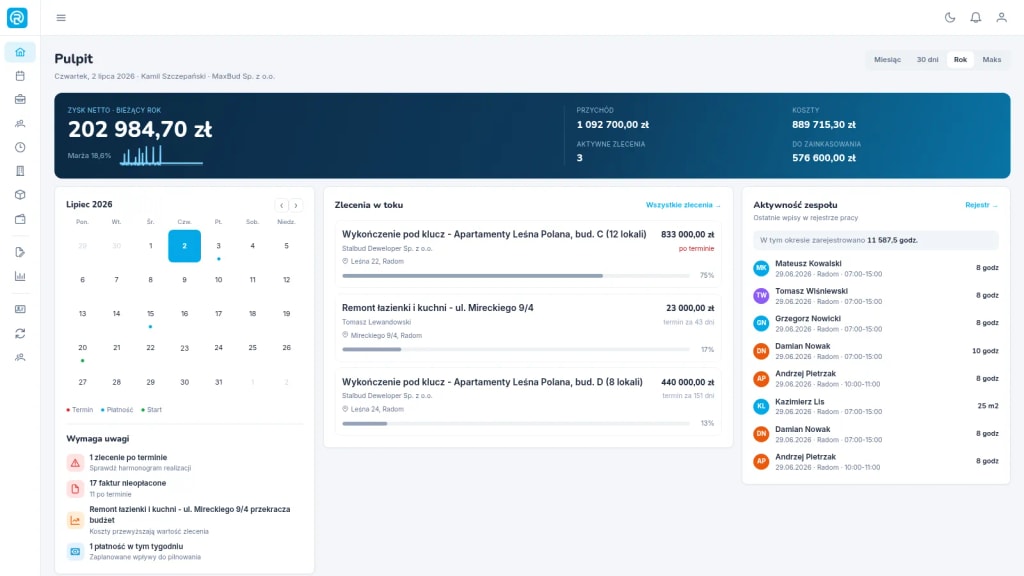Select July 31 in the calendar
Viewport: 1024px width, 576px height.
pos(218,382)
